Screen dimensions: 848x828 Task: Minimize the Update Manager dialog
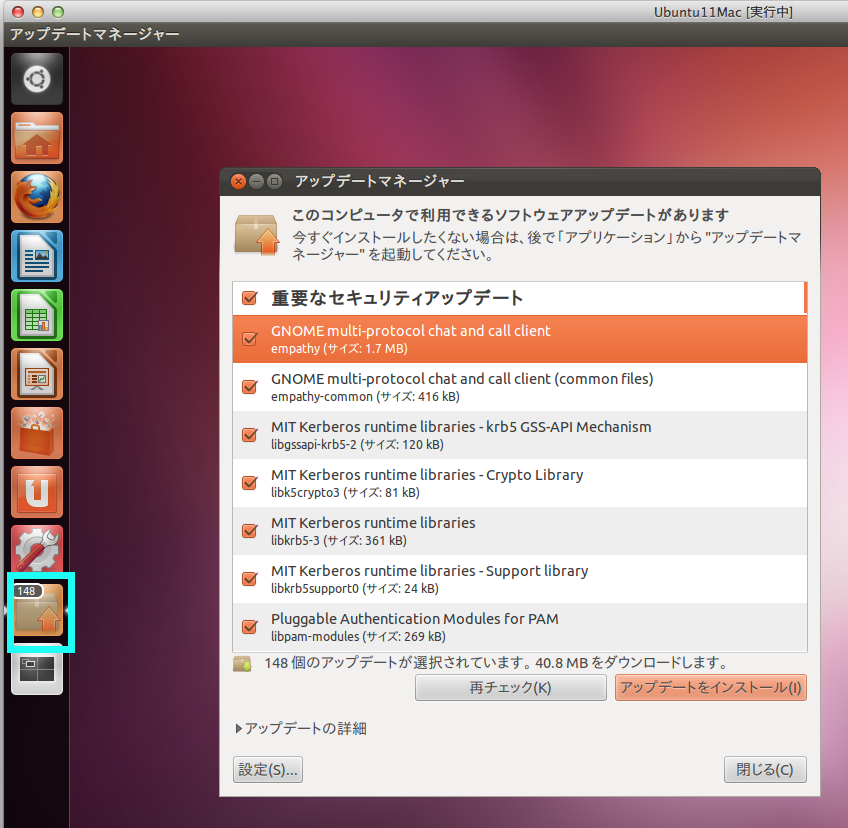[256, 181]
